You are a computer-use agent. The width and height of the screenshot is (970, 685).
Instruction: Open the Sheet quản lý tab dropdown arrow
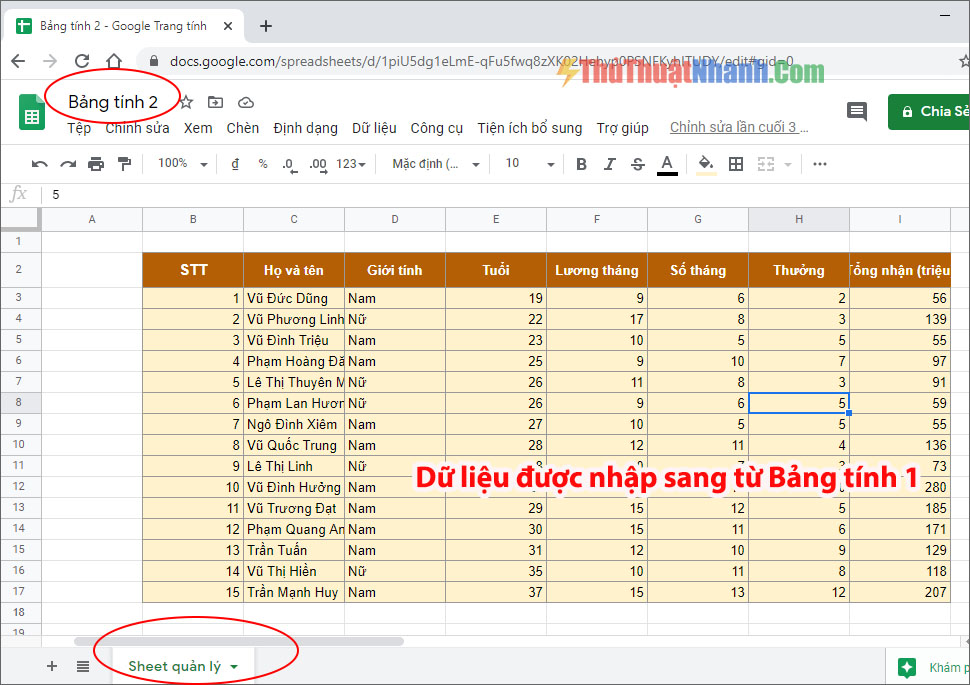click(x=234, y=667)
